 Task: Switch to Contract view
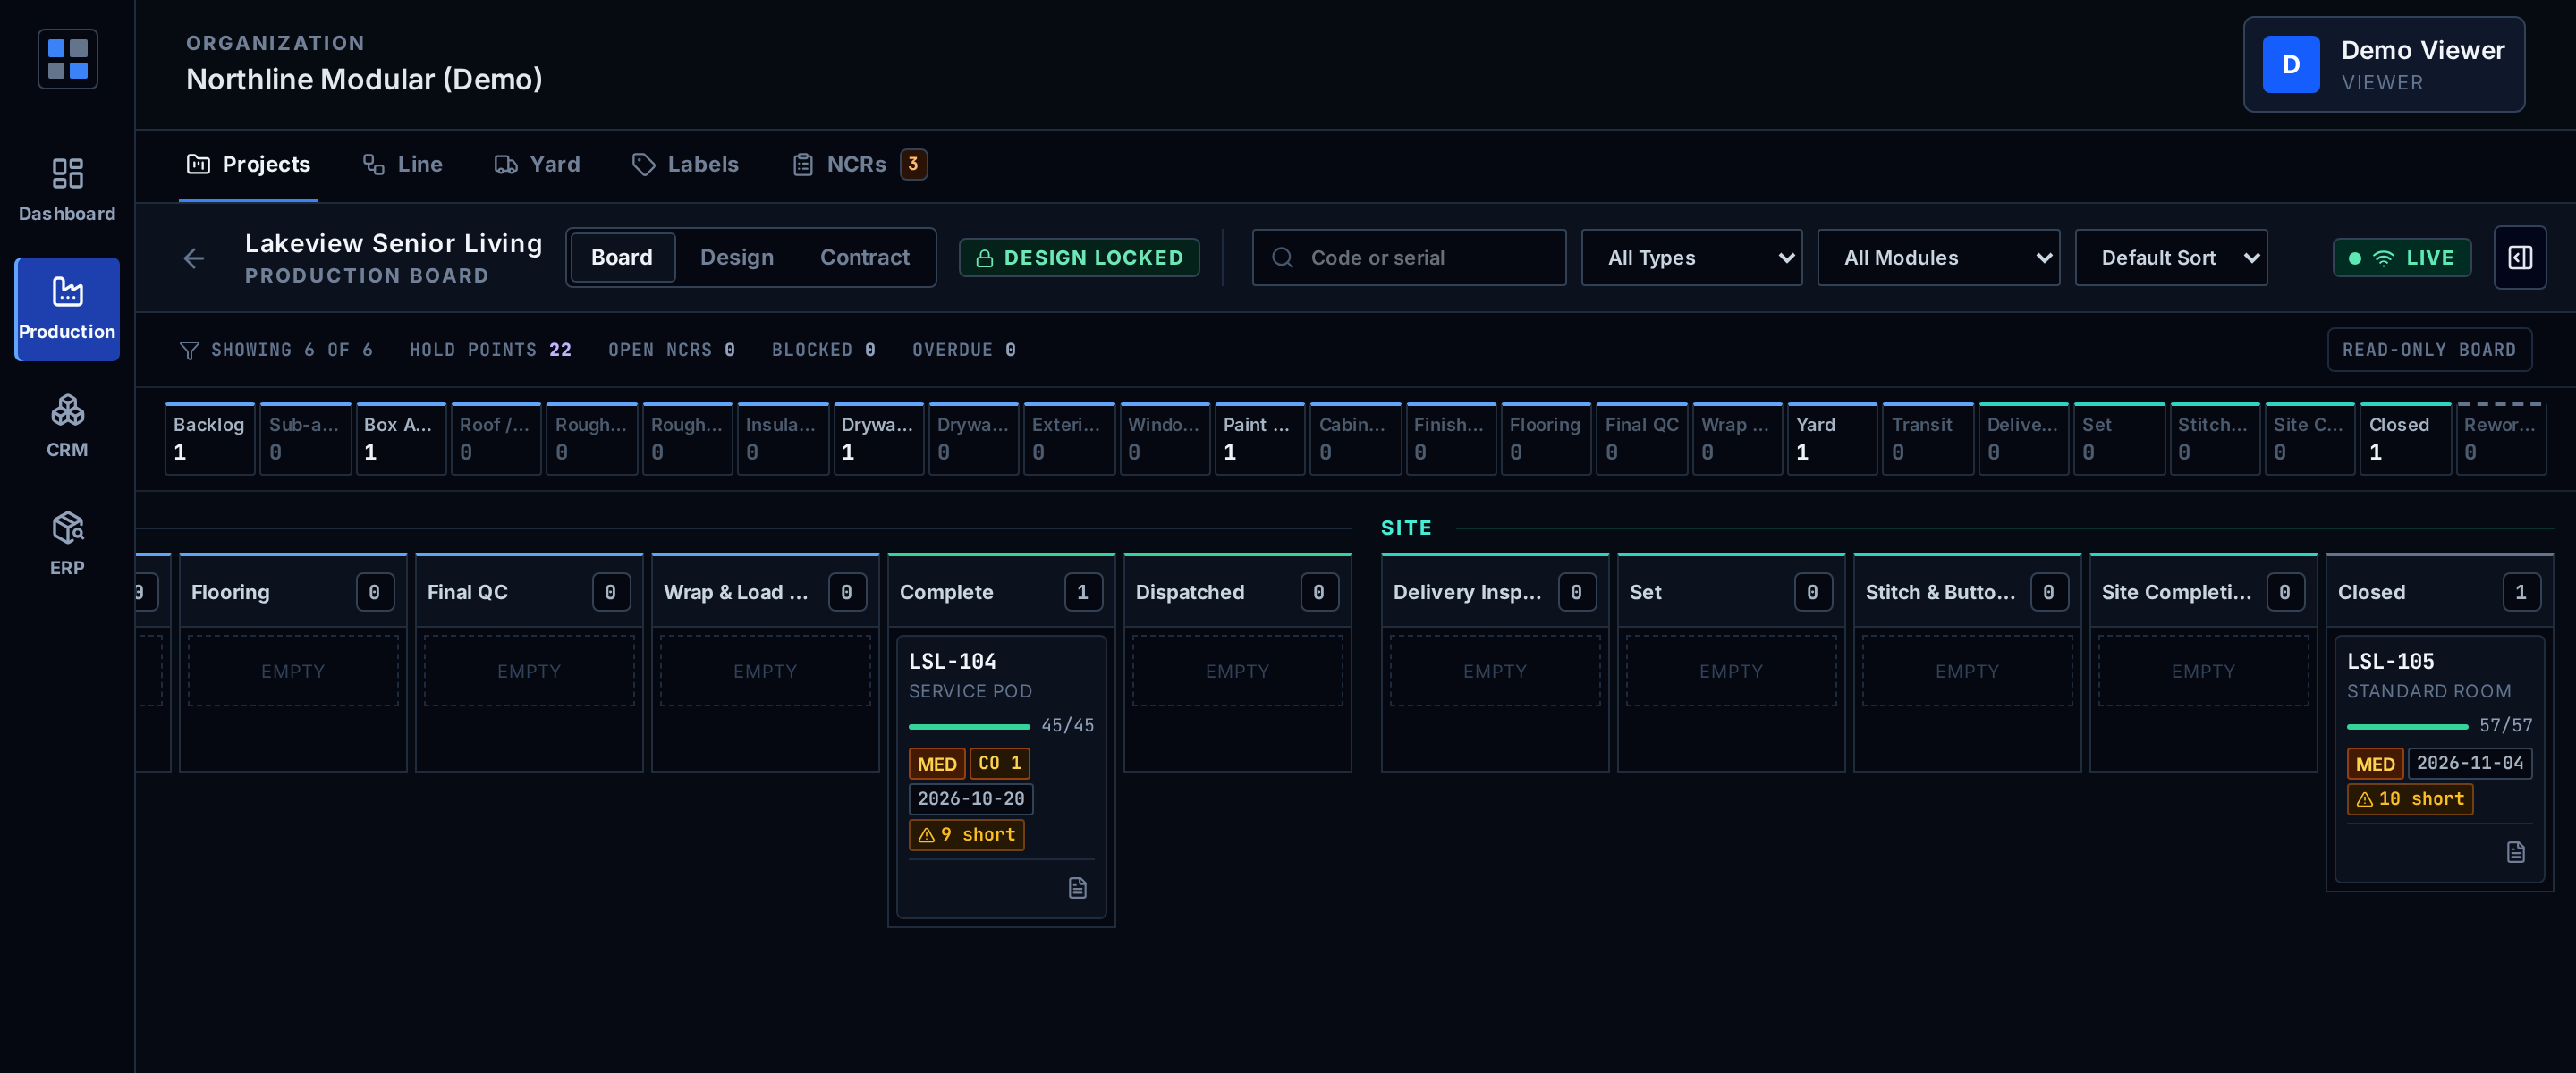pos(864,258)
